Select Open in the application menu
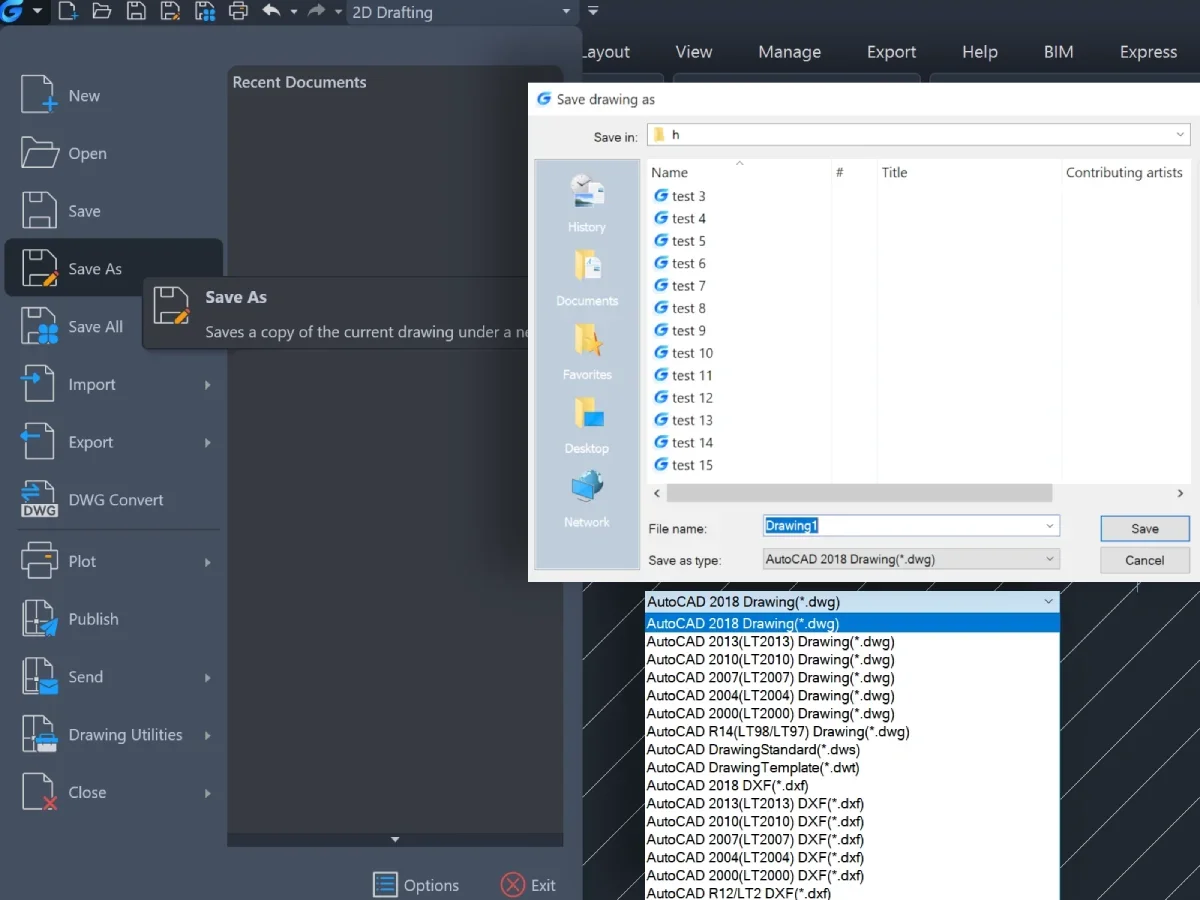The image size is (1200, 900). 113,153
